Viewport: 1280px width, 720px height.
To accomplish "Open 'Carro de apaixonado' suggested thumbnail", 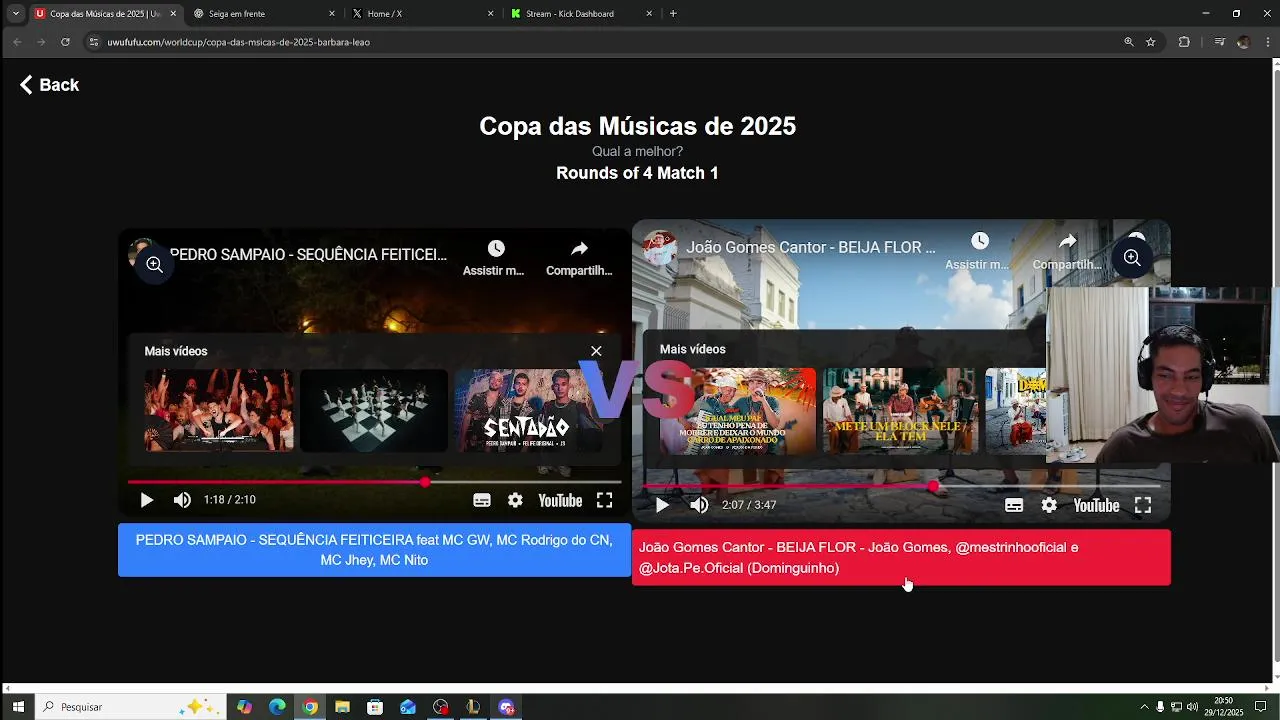I will [738, 411].
